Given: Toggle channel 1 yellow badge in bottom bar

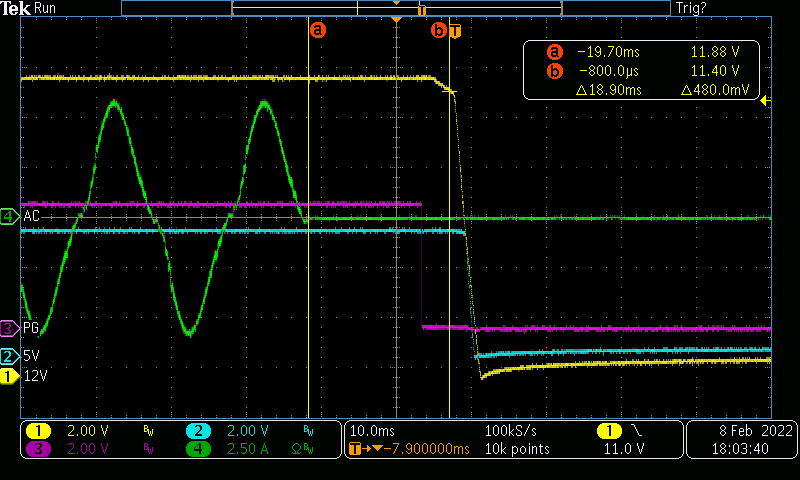Looking at the screenshot, I should (x=38, y=431).
